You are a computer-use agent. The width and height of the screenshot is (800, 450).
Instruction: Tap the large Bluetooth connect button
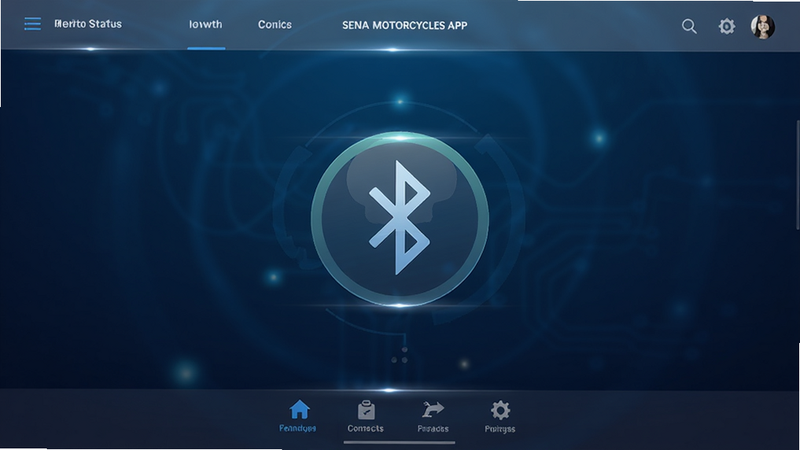400,219
